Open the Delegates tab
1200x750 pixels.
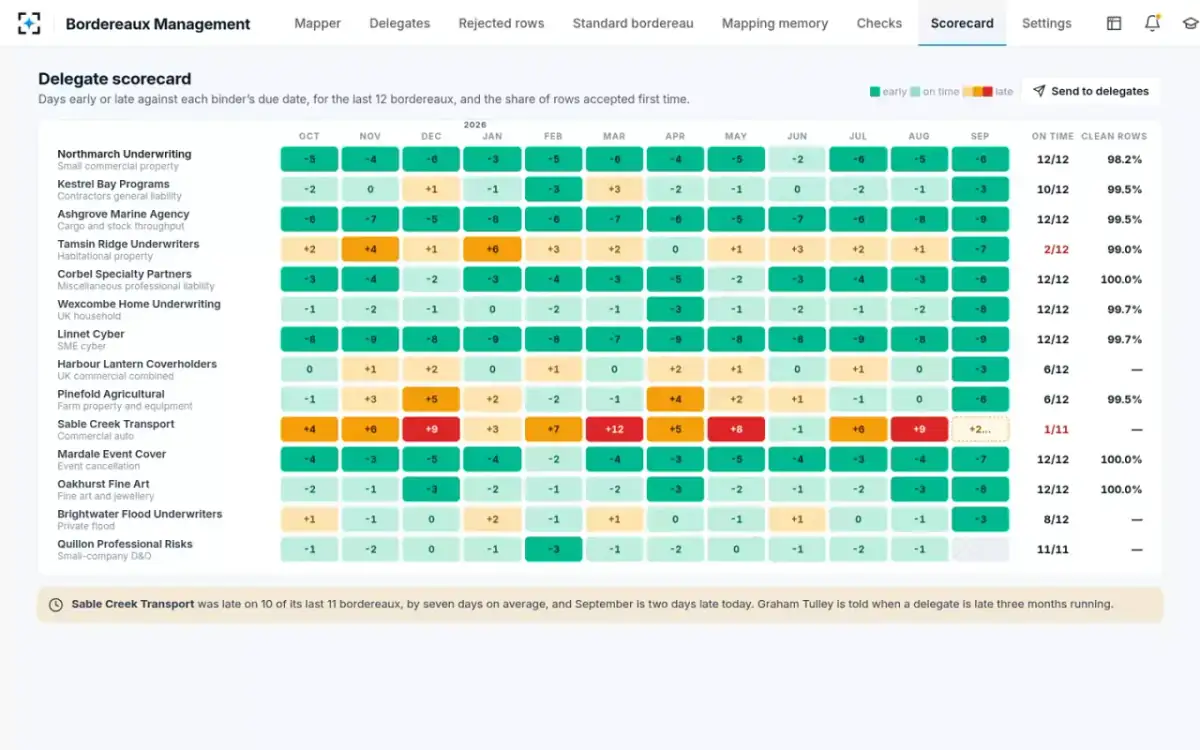400,23
